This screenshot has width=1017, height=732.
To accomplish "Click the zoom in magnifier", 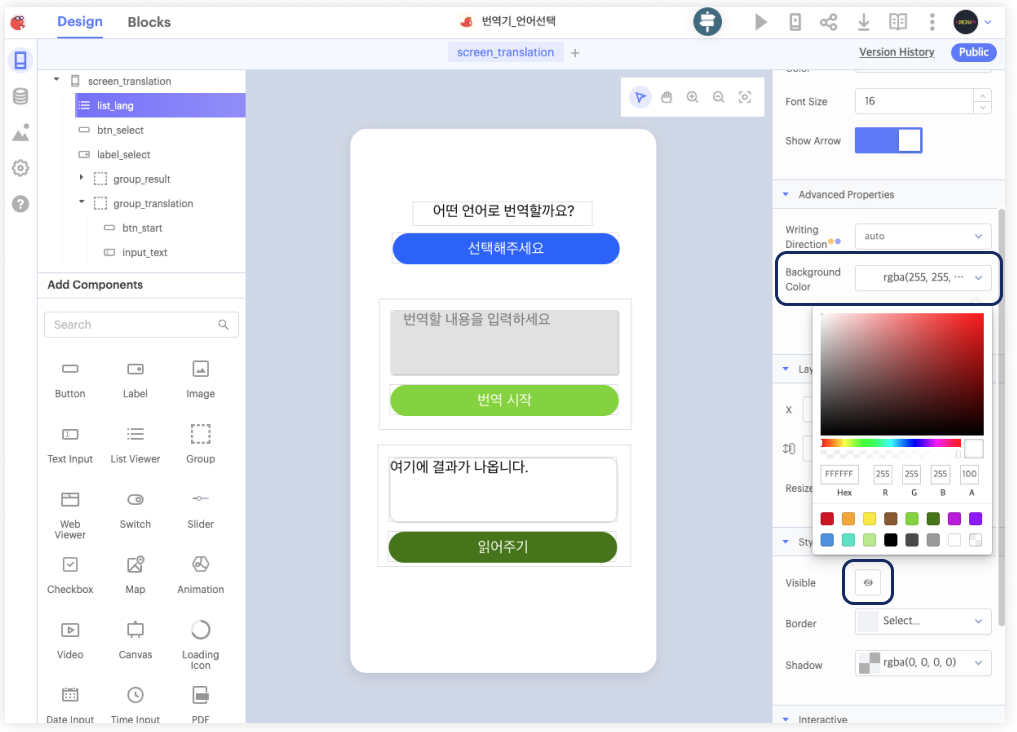I will (692, 97).
